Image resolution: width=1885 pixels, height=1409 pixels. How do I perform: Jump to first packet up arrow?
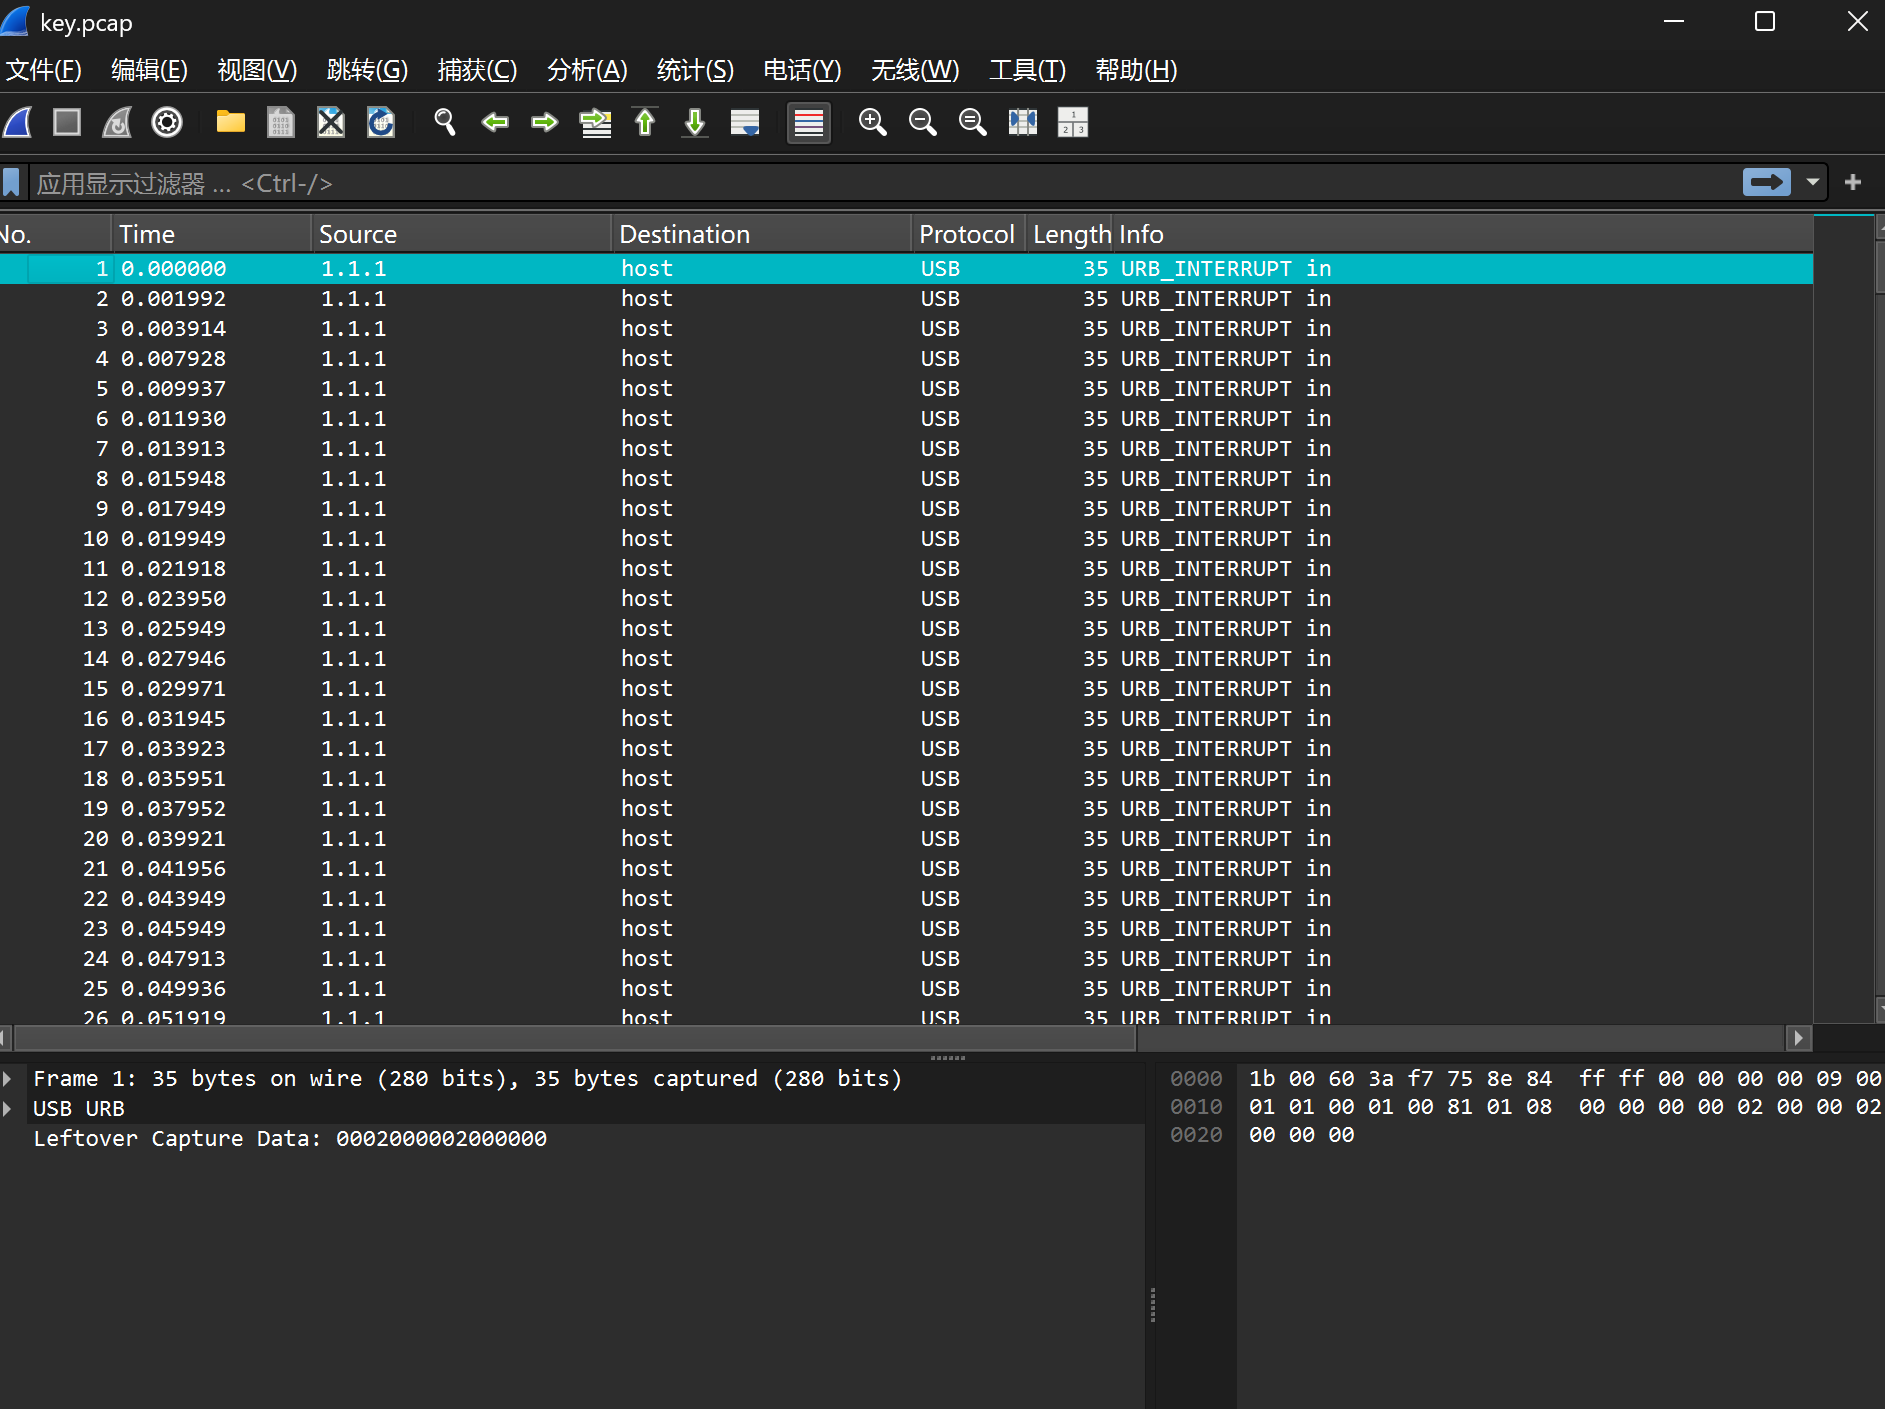645,122
